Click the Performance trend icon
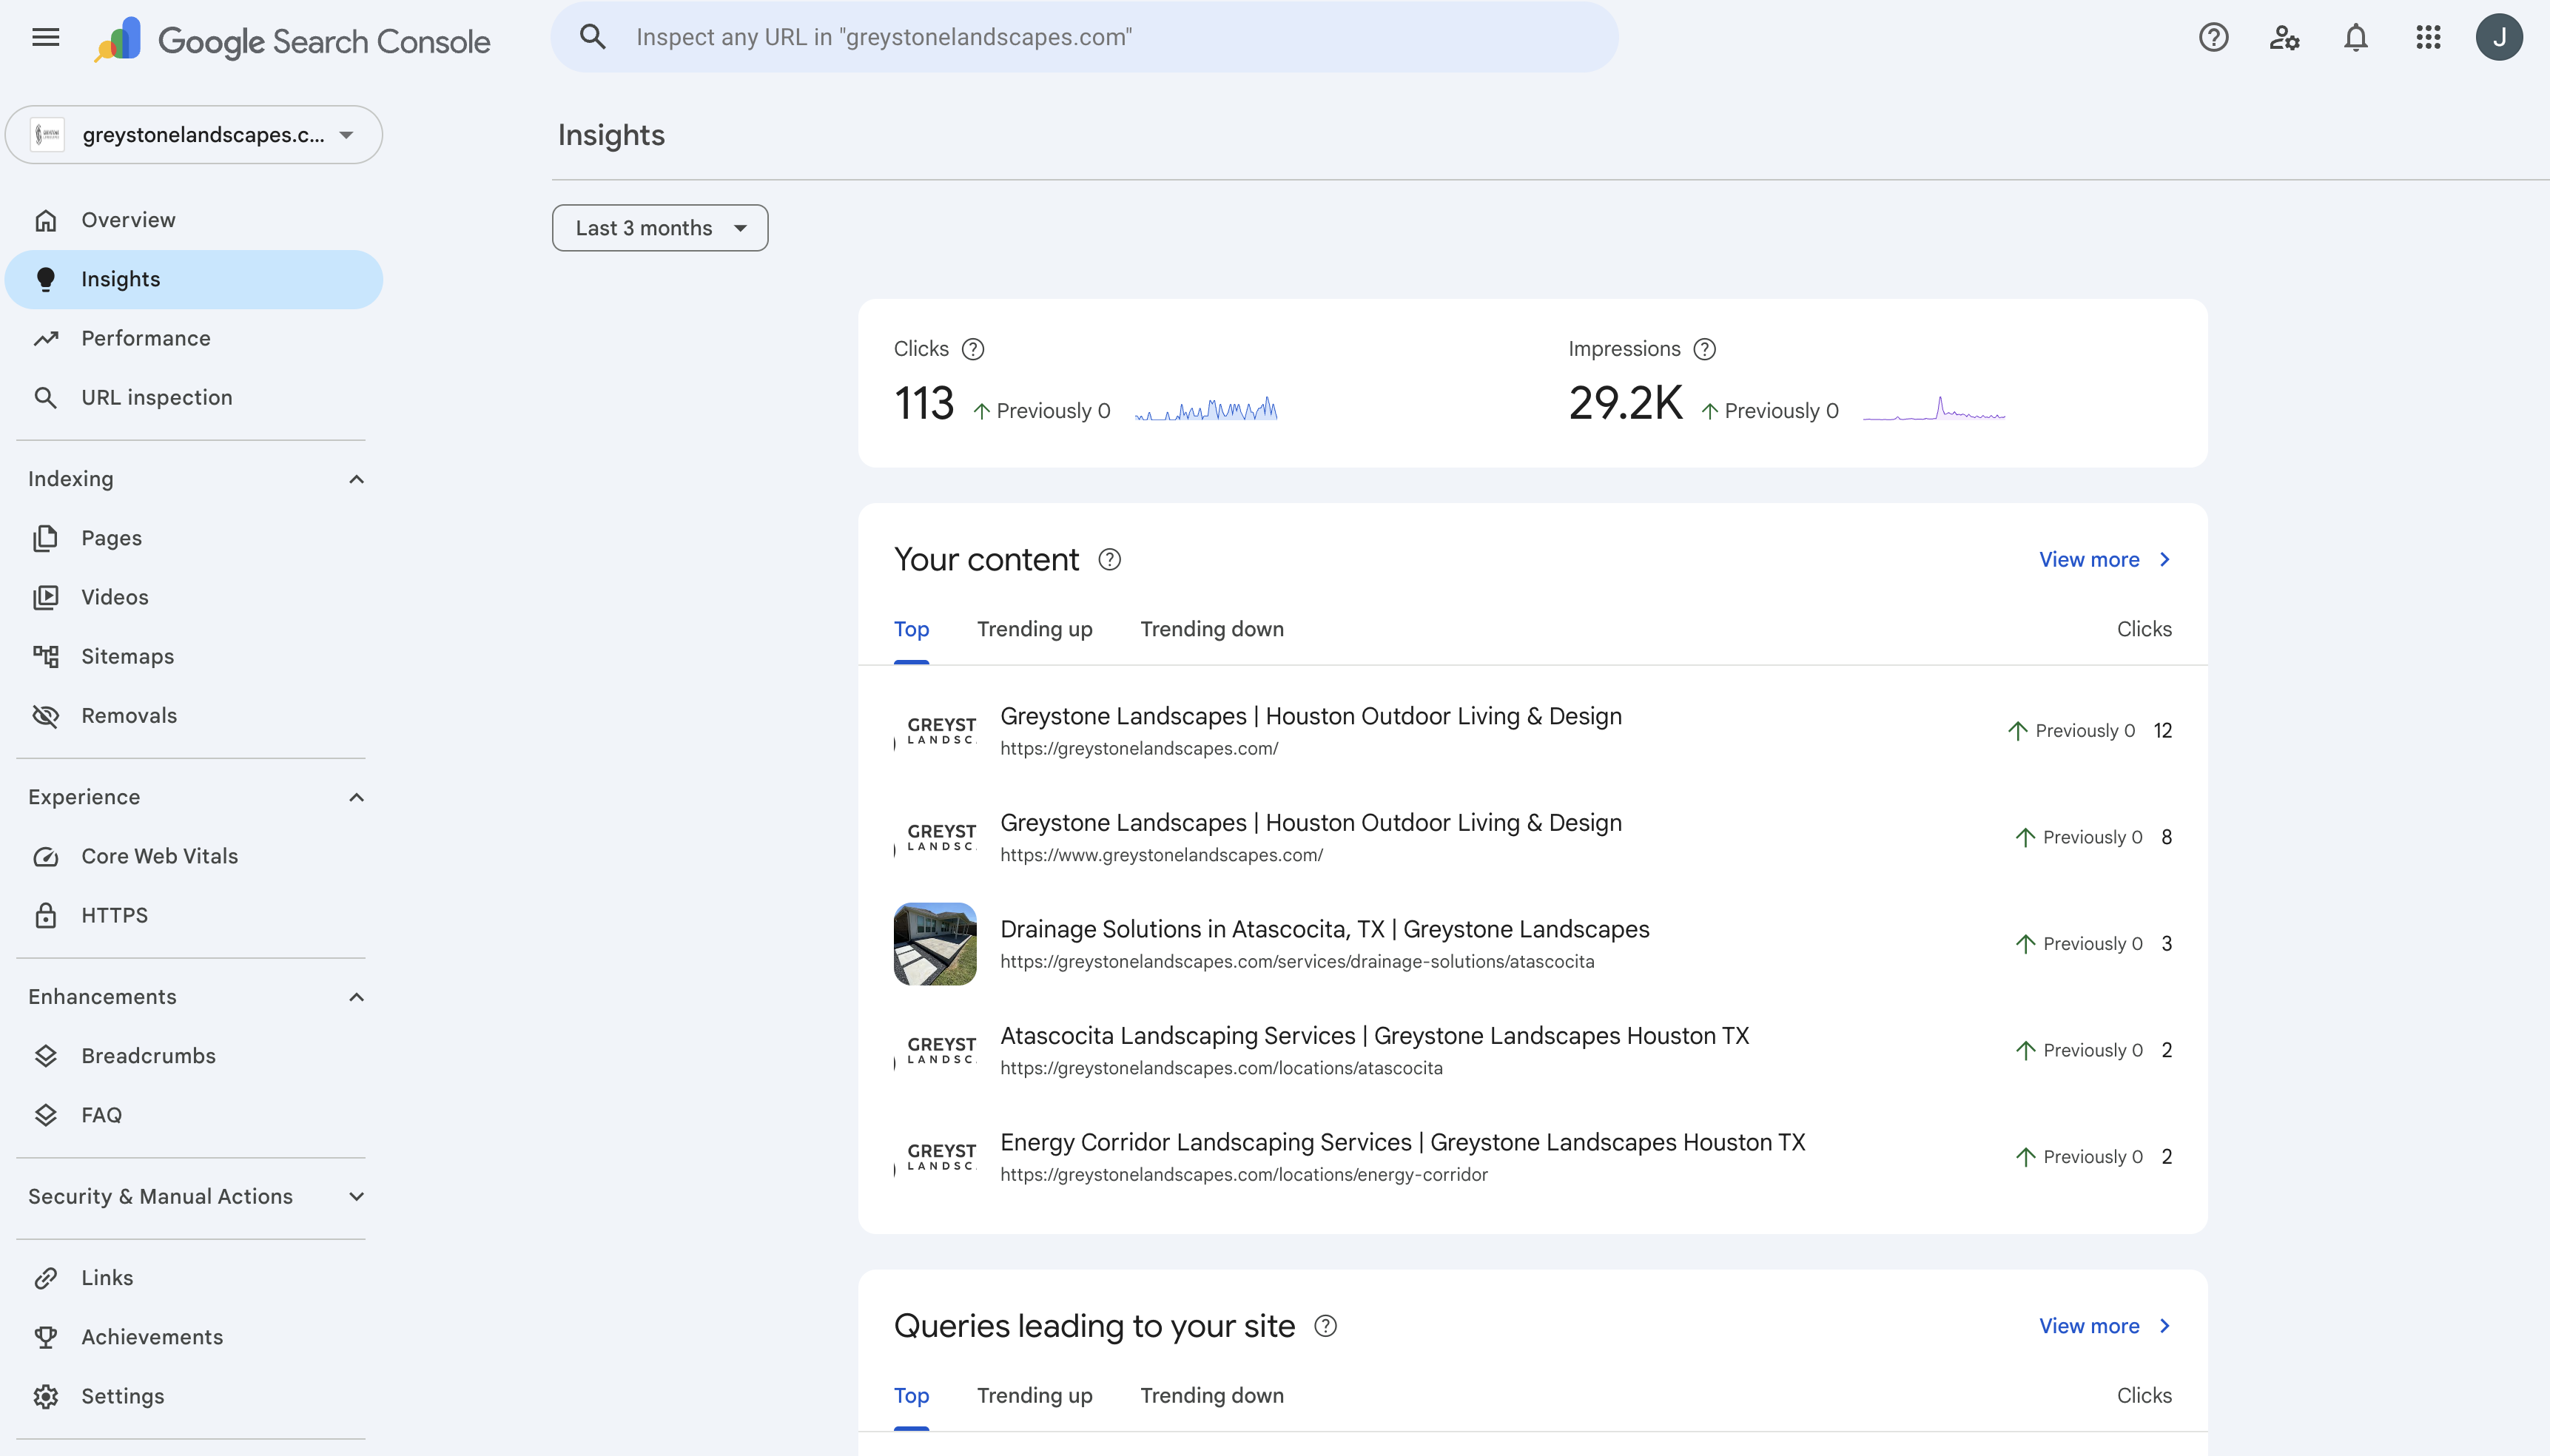Screen dimensions: 2550x1456 coord(46,338)
